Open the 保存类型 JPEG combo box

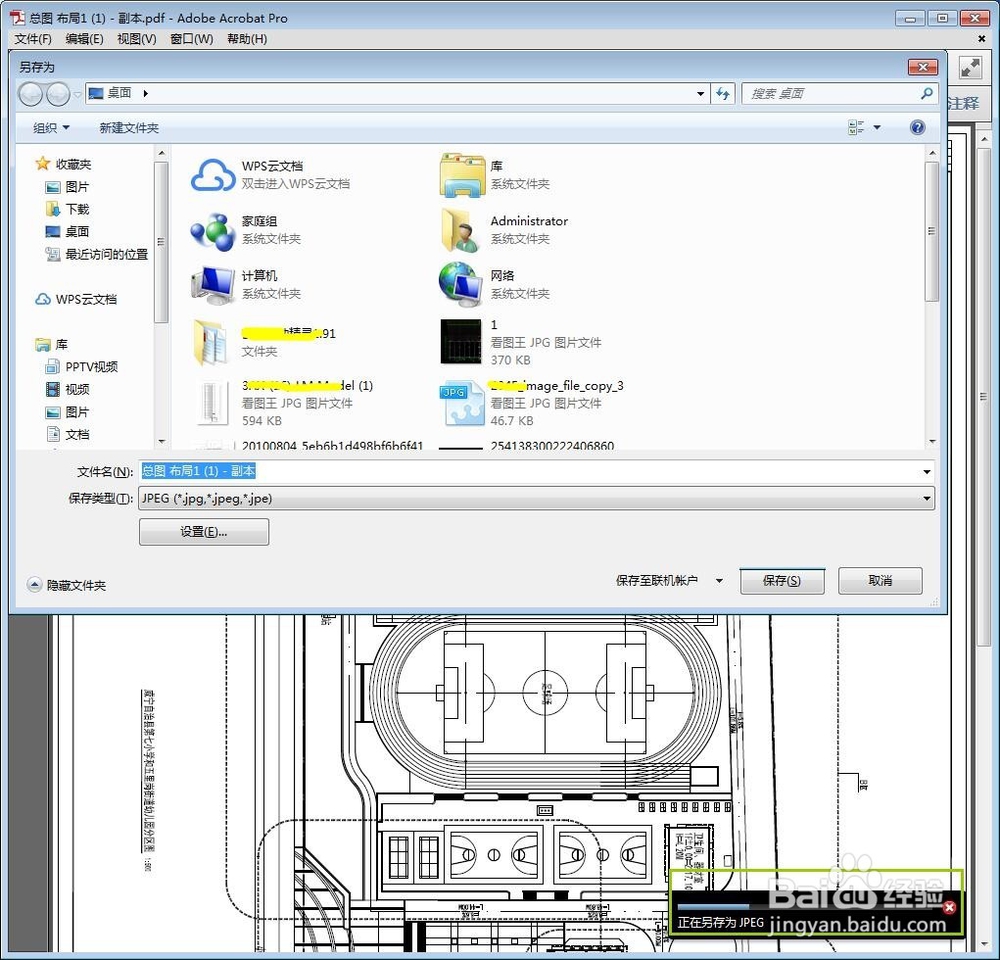[536, 498]
